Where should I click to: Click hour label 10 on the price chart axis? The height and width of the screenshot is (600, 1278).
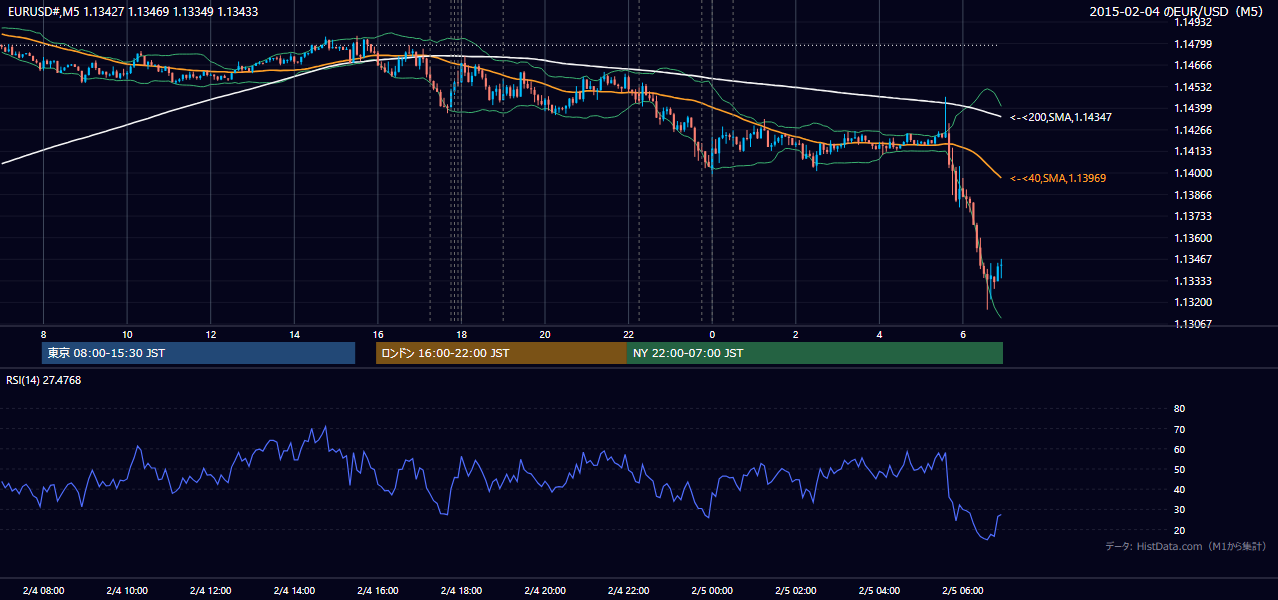click(x=127, y=334)
